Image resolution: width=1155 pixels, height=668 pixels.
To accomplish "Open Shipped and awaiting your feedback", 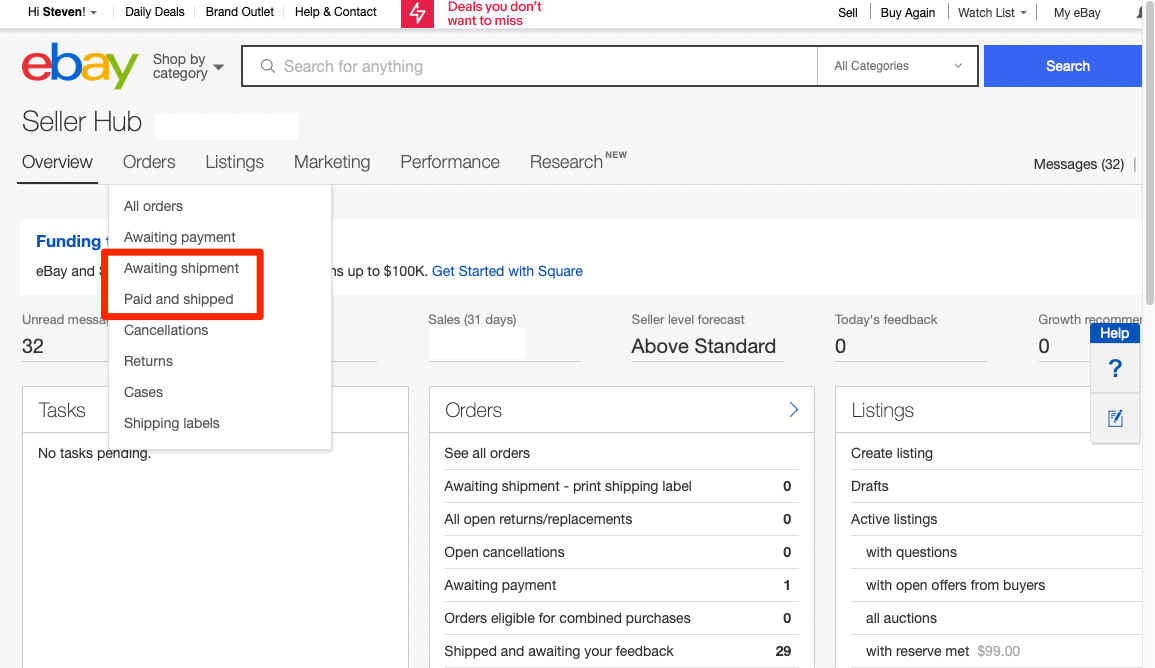I will 621,652.
